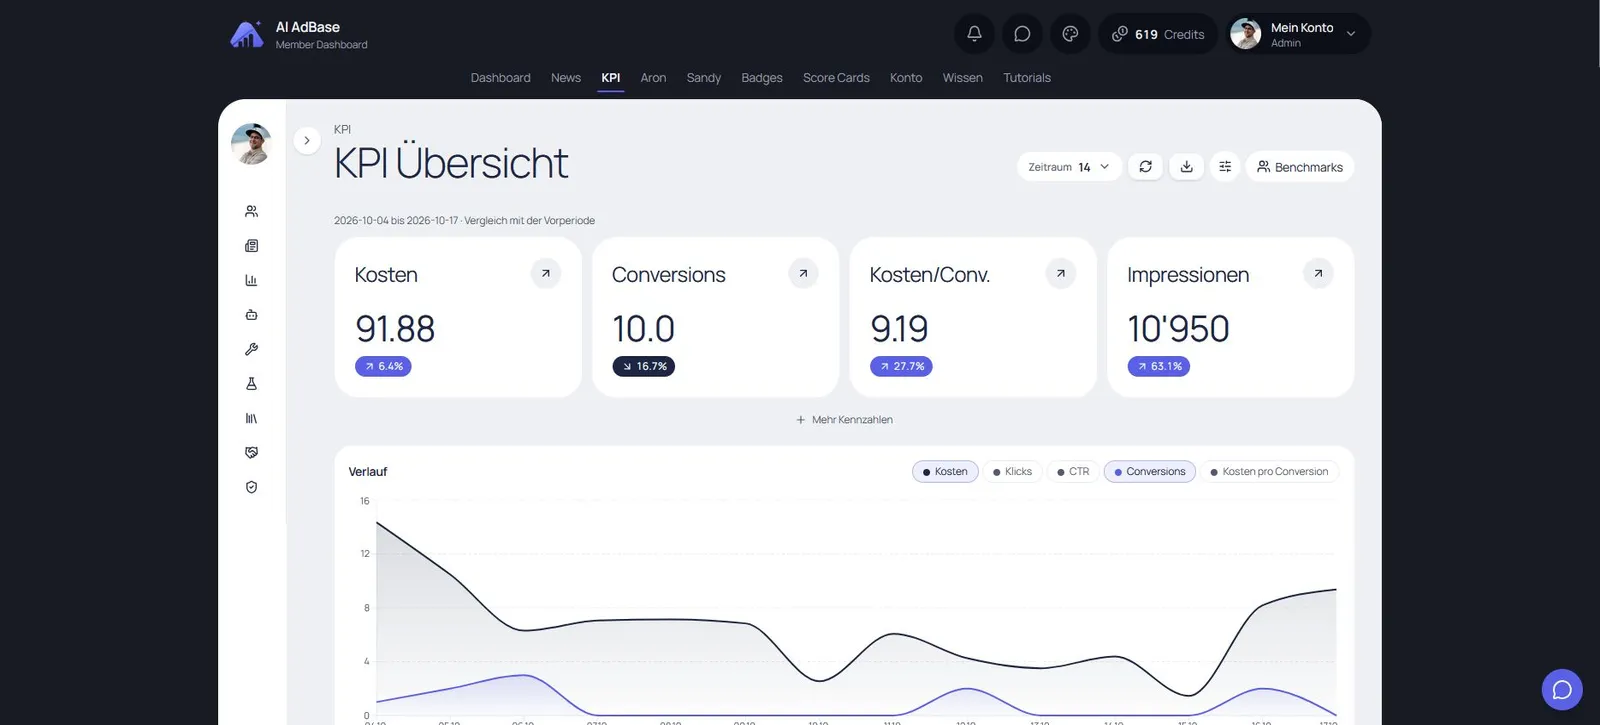1600x725 pixels.
Task: Open the floating chat widget
Action: point(1562,690)
